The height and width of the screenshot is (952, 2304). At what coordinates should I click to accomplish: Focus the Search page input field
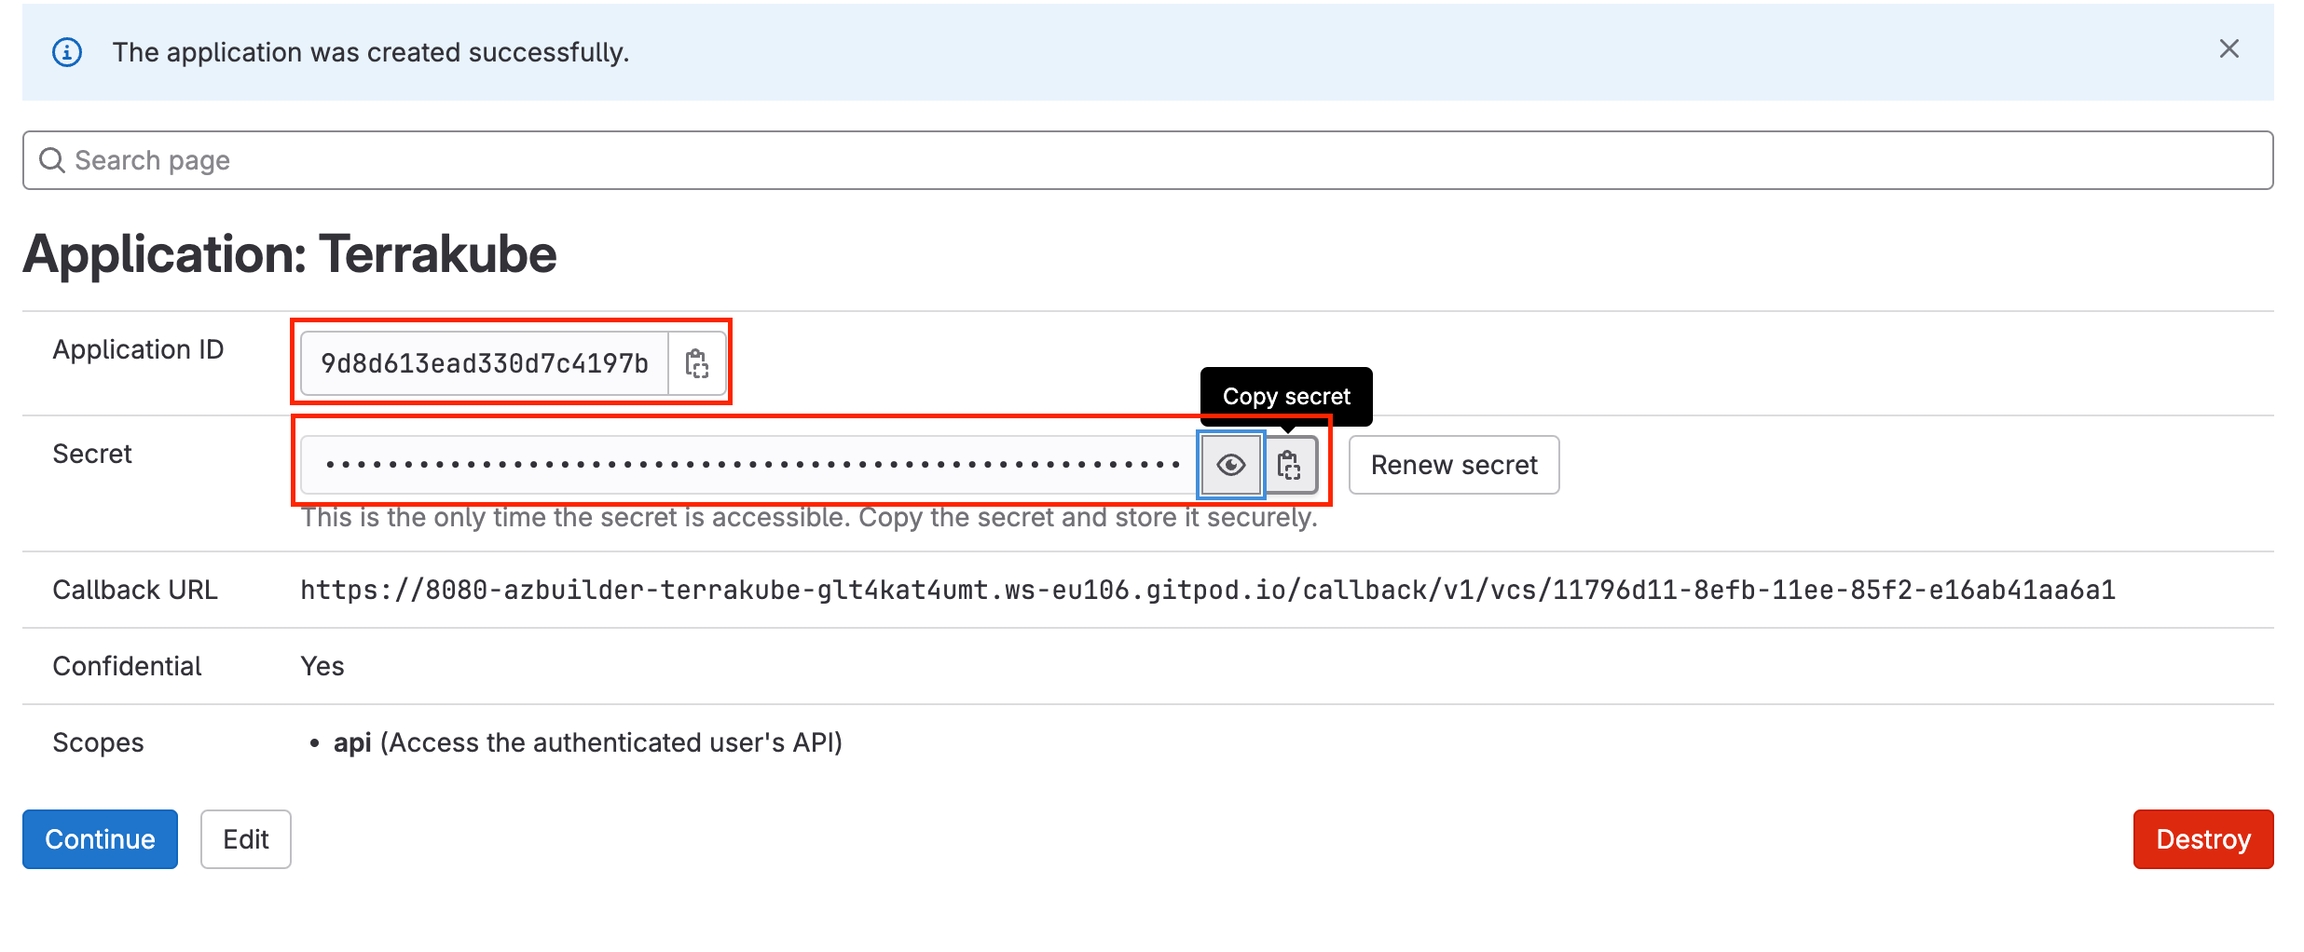[x=1150, y=160]
